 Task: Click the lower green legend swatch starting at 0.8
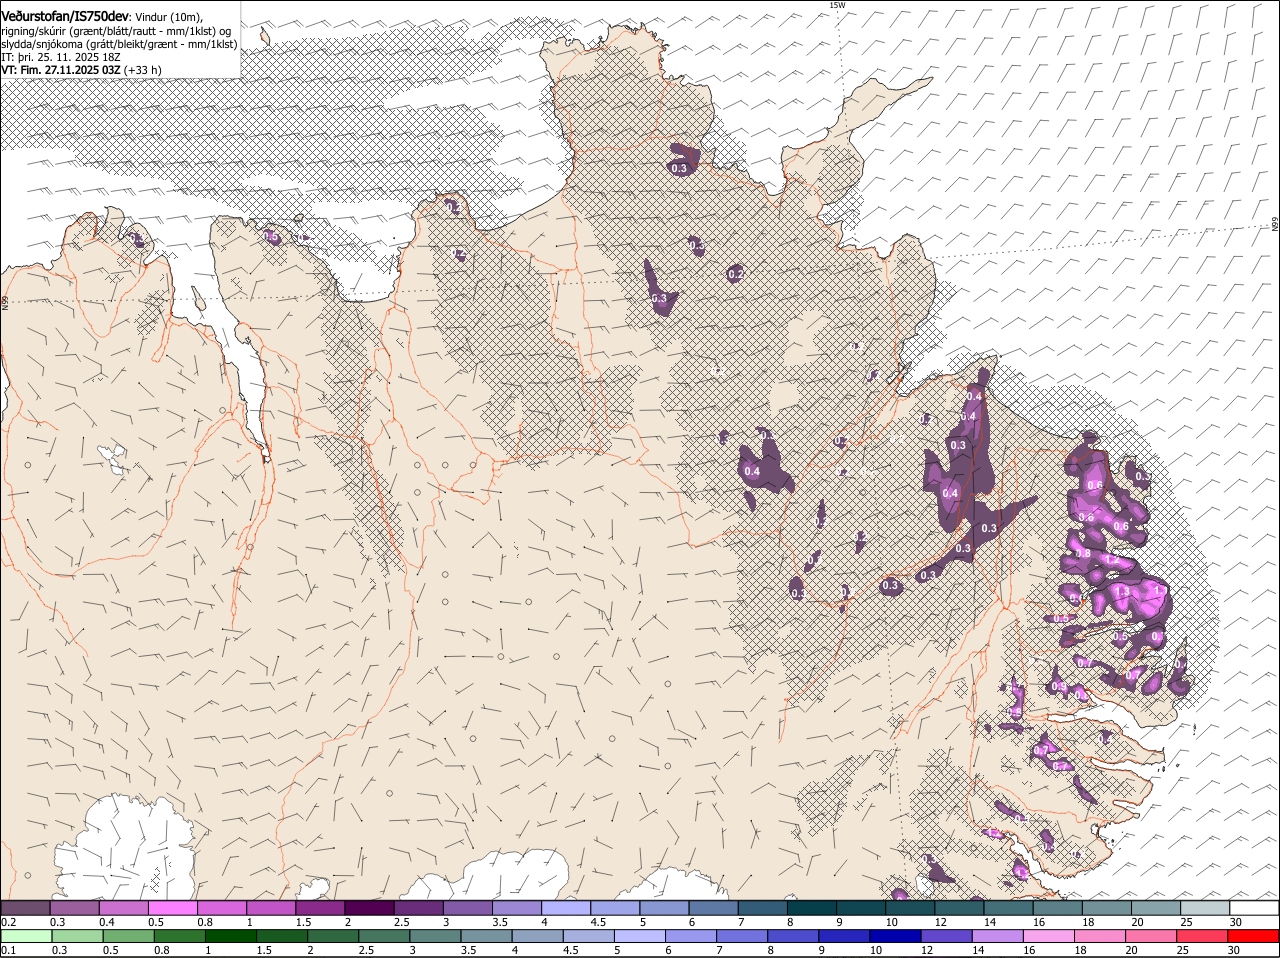coord(179,936)
